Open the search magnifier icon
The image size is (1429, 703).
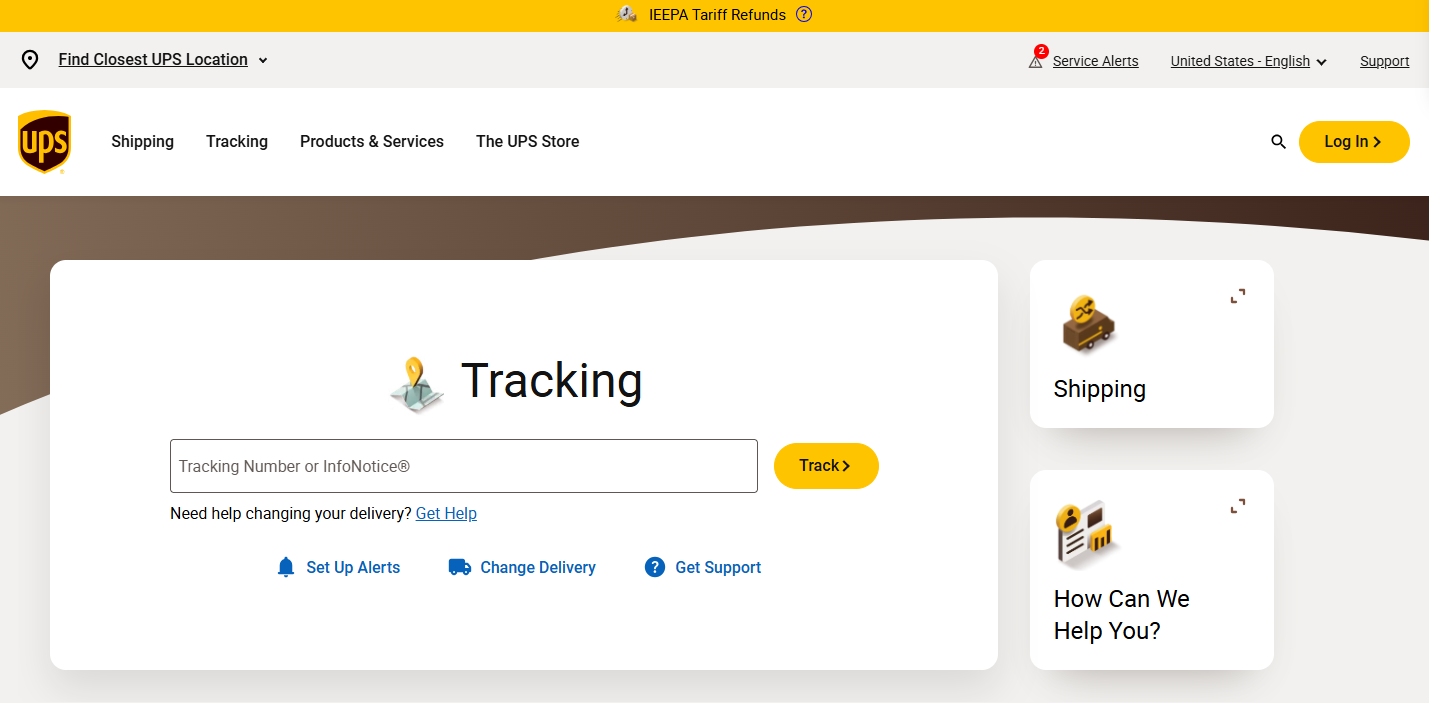tap(1278, 142)
